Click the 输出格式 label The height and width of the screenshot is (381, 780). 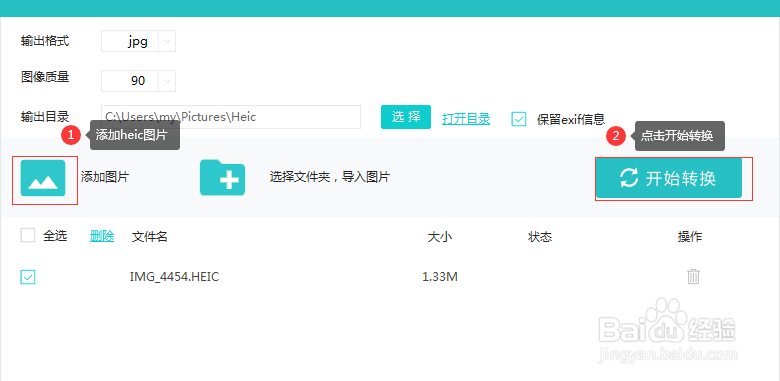[45, 41]
